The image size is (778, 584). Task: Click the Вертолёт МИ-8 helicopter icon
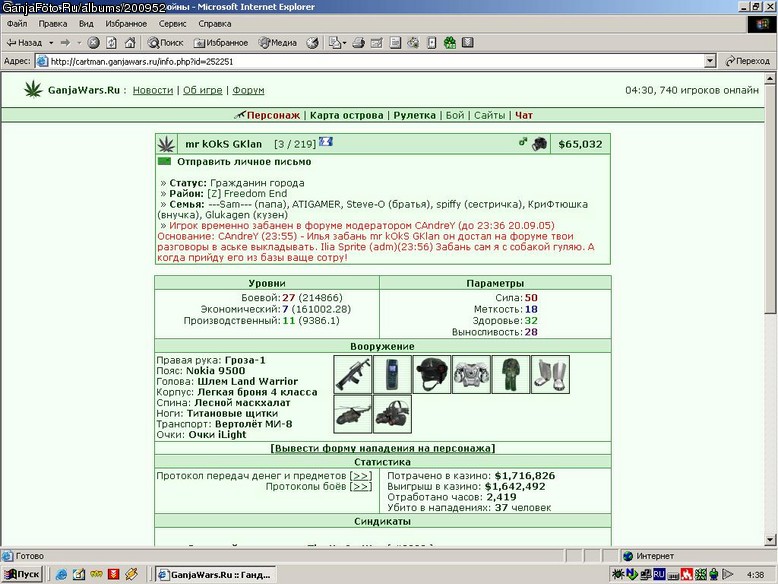[x=352, y=414]
